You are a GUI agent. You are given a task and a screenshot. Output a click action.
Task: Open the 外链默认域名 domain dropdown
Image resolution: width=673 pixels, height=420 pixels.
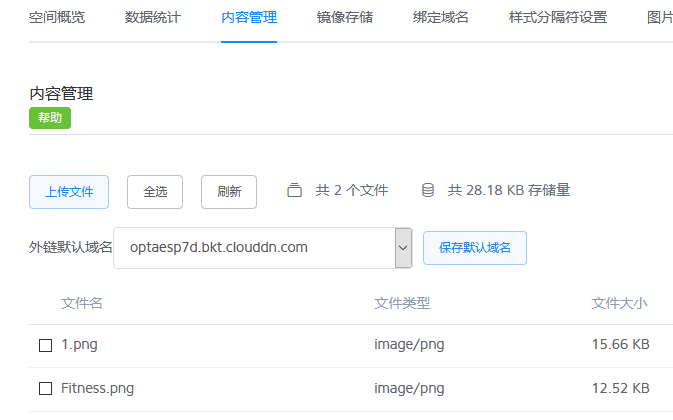click(263, 248)
